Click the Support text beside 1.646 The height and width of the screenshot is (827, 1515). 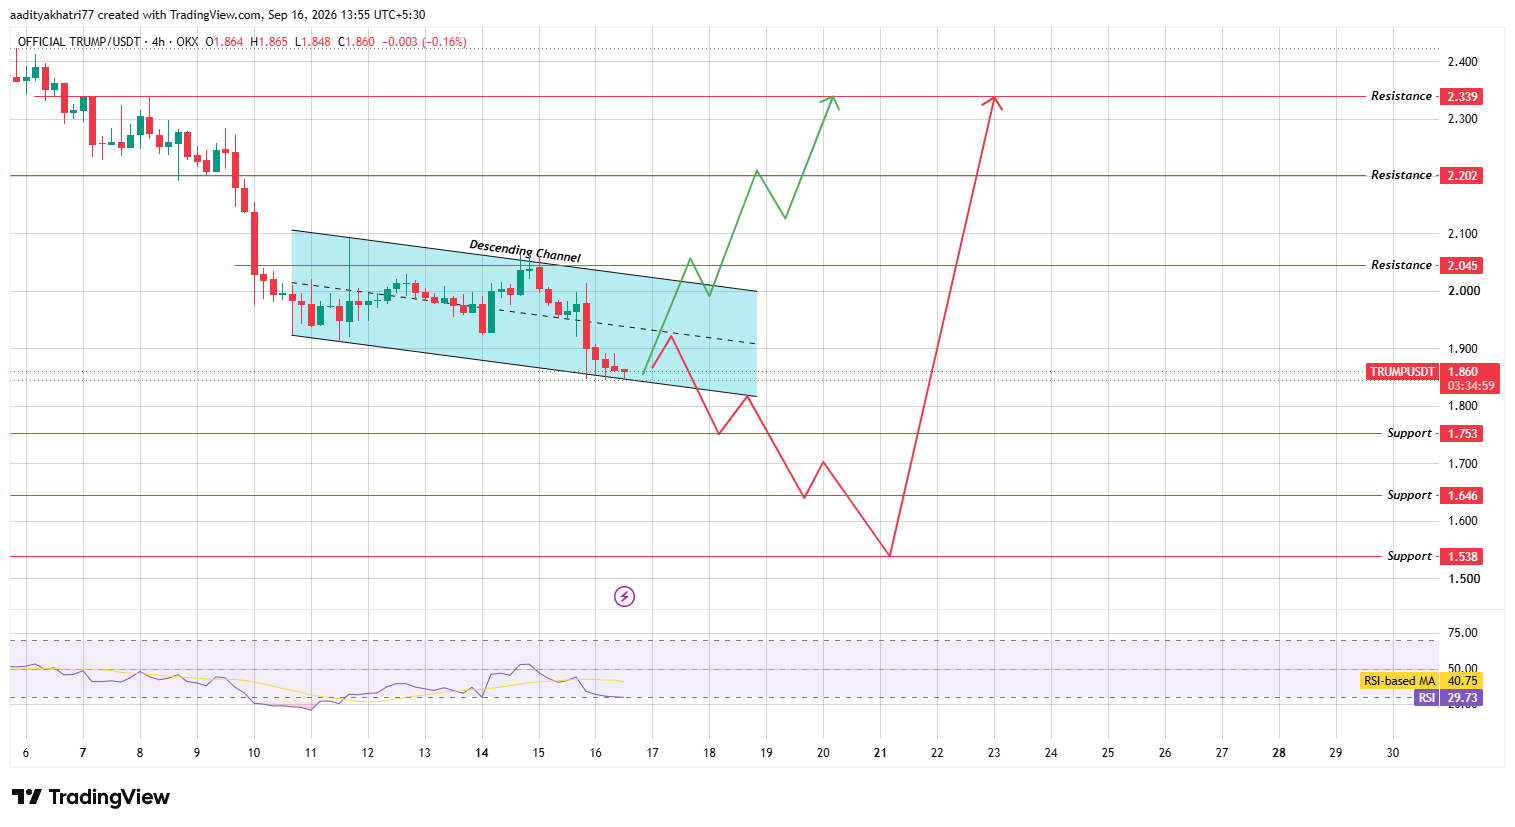tap(1409, 495)
